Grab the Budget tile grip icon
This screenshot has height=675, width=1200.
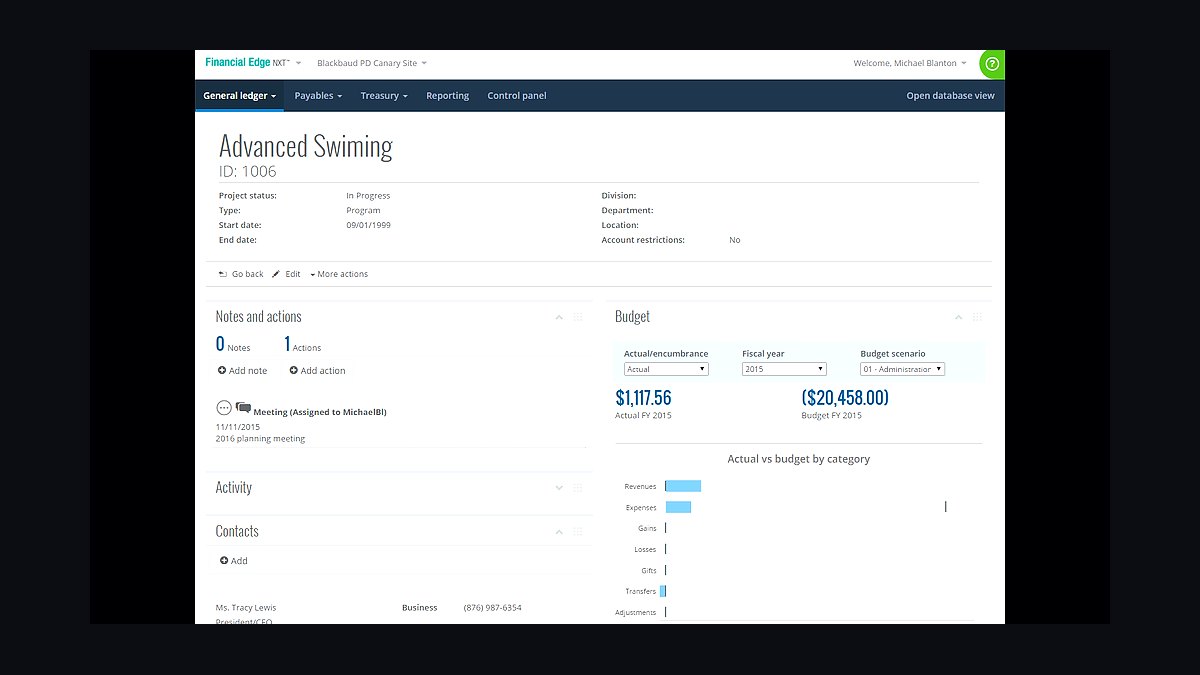(x=977, y=317)
